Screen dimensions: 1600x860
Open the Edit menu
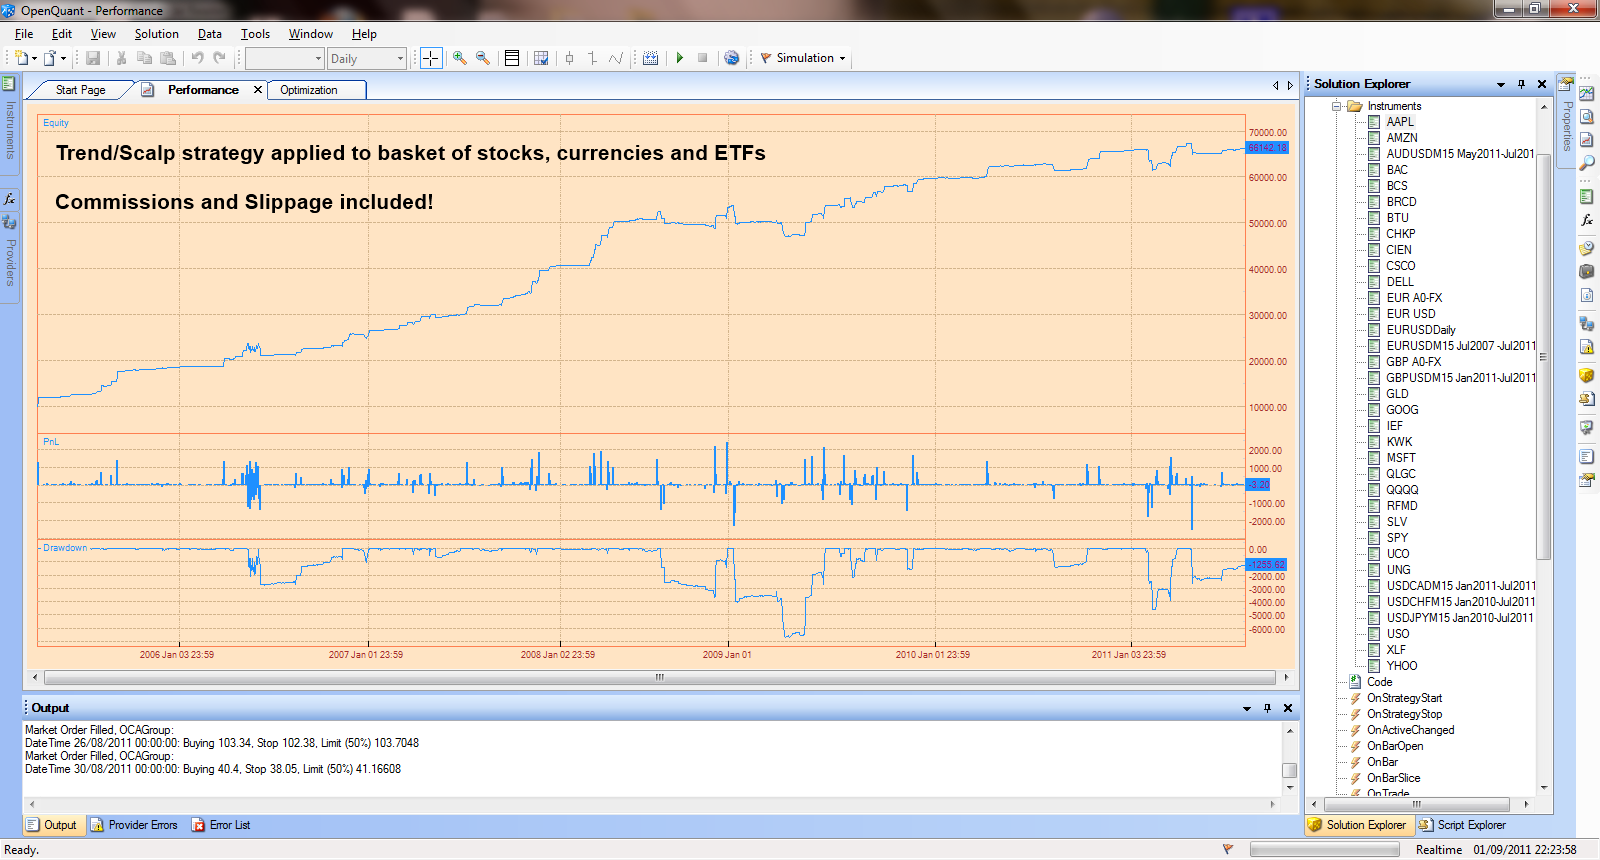click(x=62, y=34)
